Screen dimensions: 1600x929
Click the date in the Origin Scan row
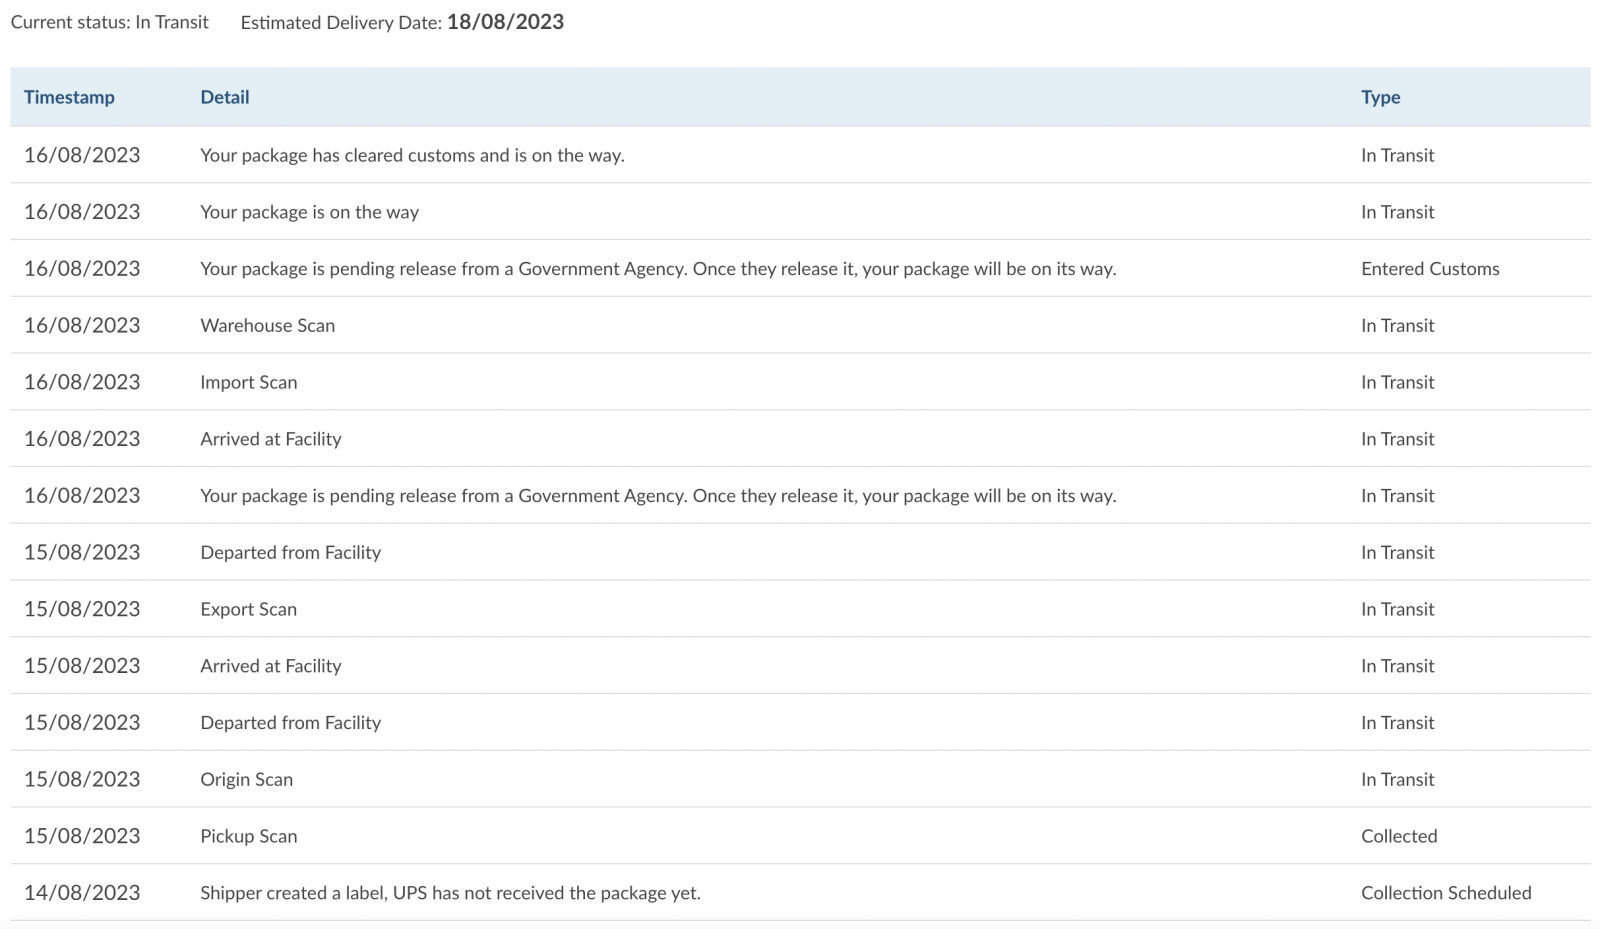pos(82,779)
